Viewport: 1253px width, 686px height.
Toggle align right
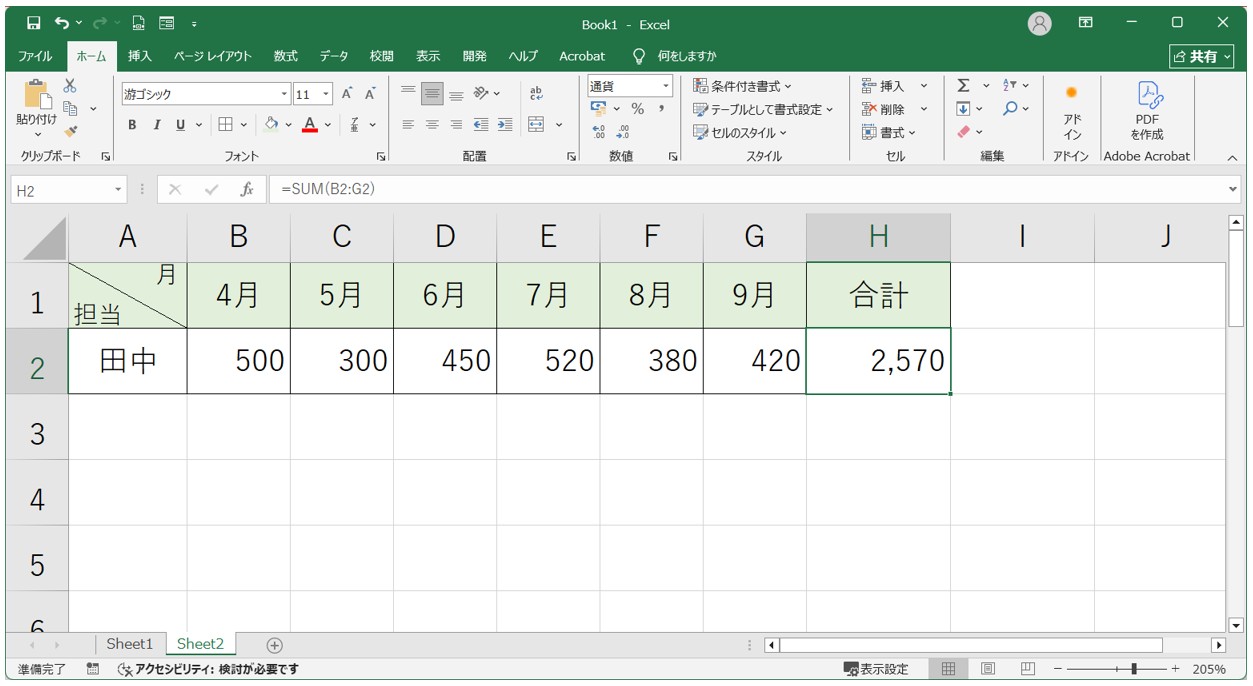pos(456,125)
